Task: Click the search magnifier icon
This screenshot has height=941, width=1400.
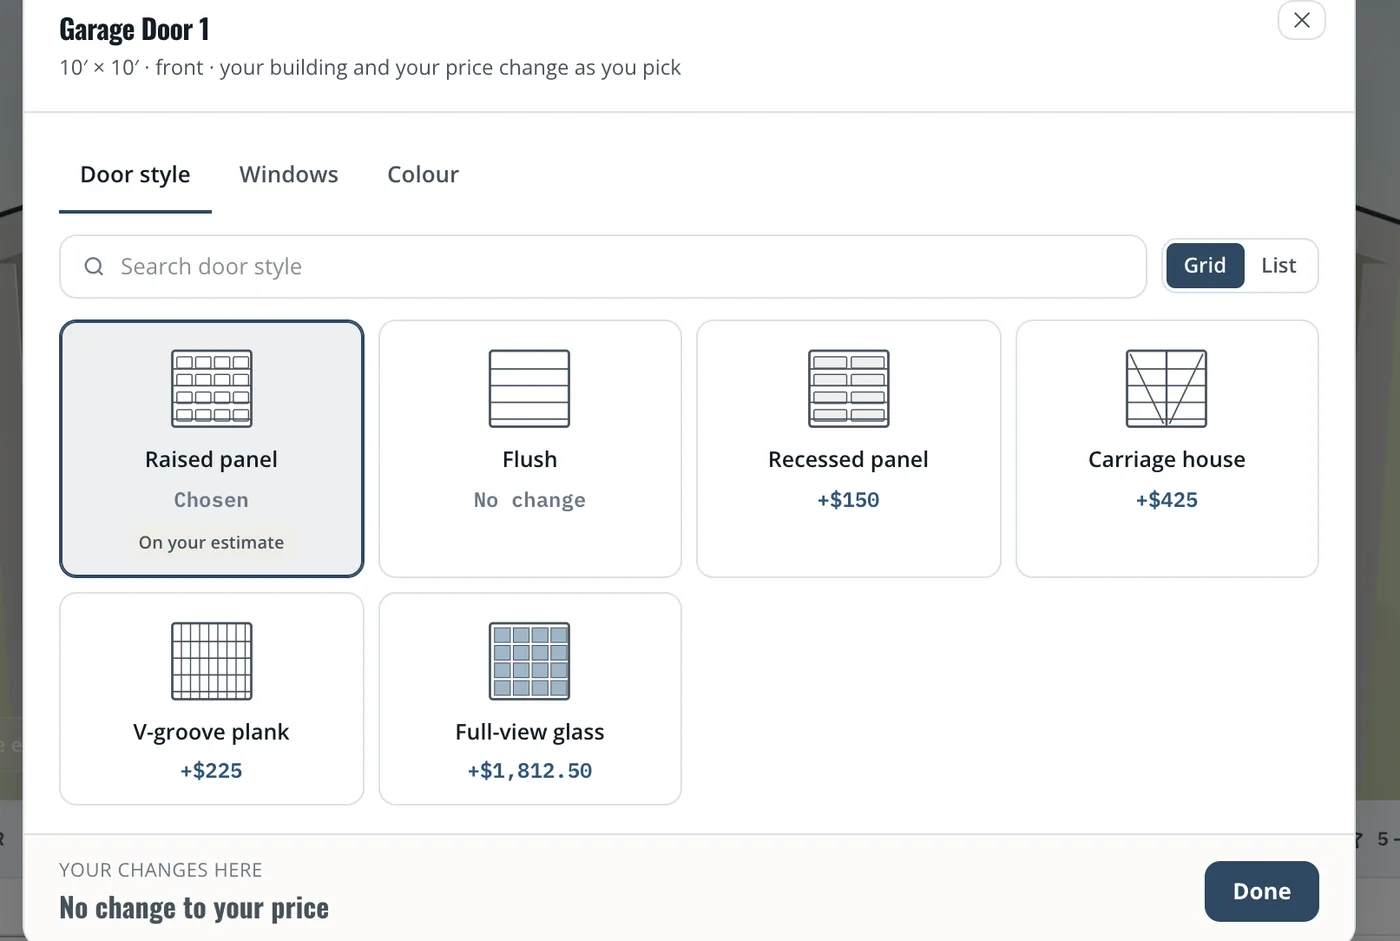Action: [94, 266]
